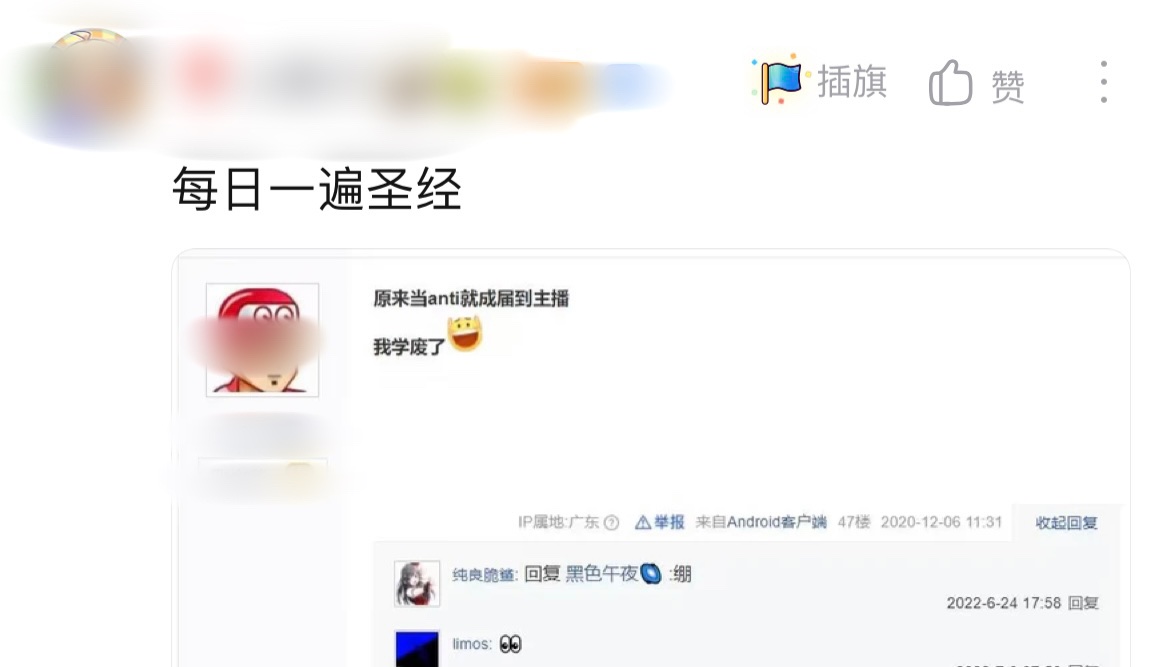Click the post title 每日一遍圣经

tap(317, 189)
